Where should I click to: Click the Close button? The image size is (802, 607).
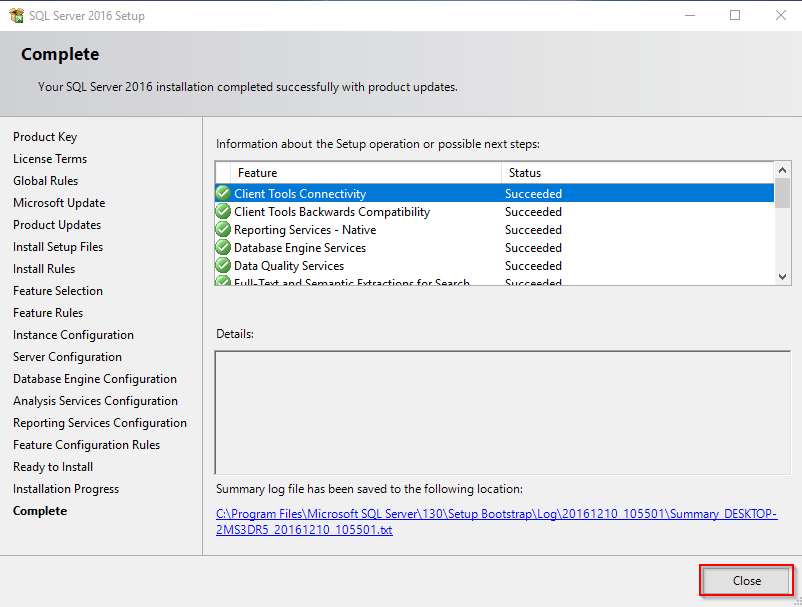click(x=746, y=580)
